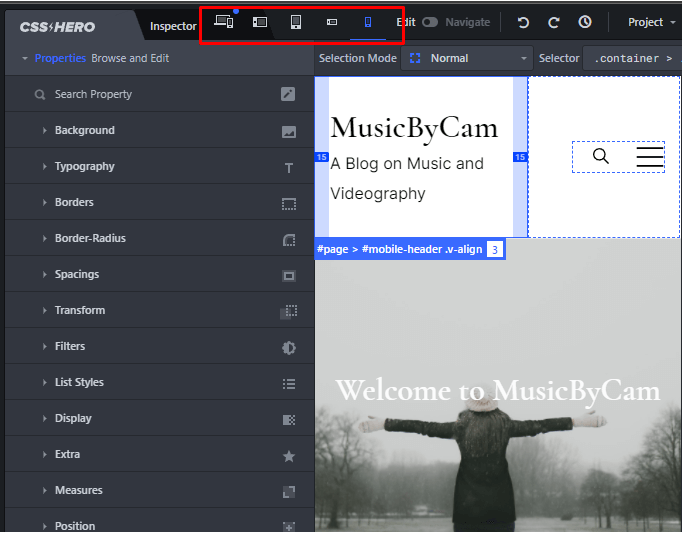Toggle the Edit/Navigate switch

(430, 22)
